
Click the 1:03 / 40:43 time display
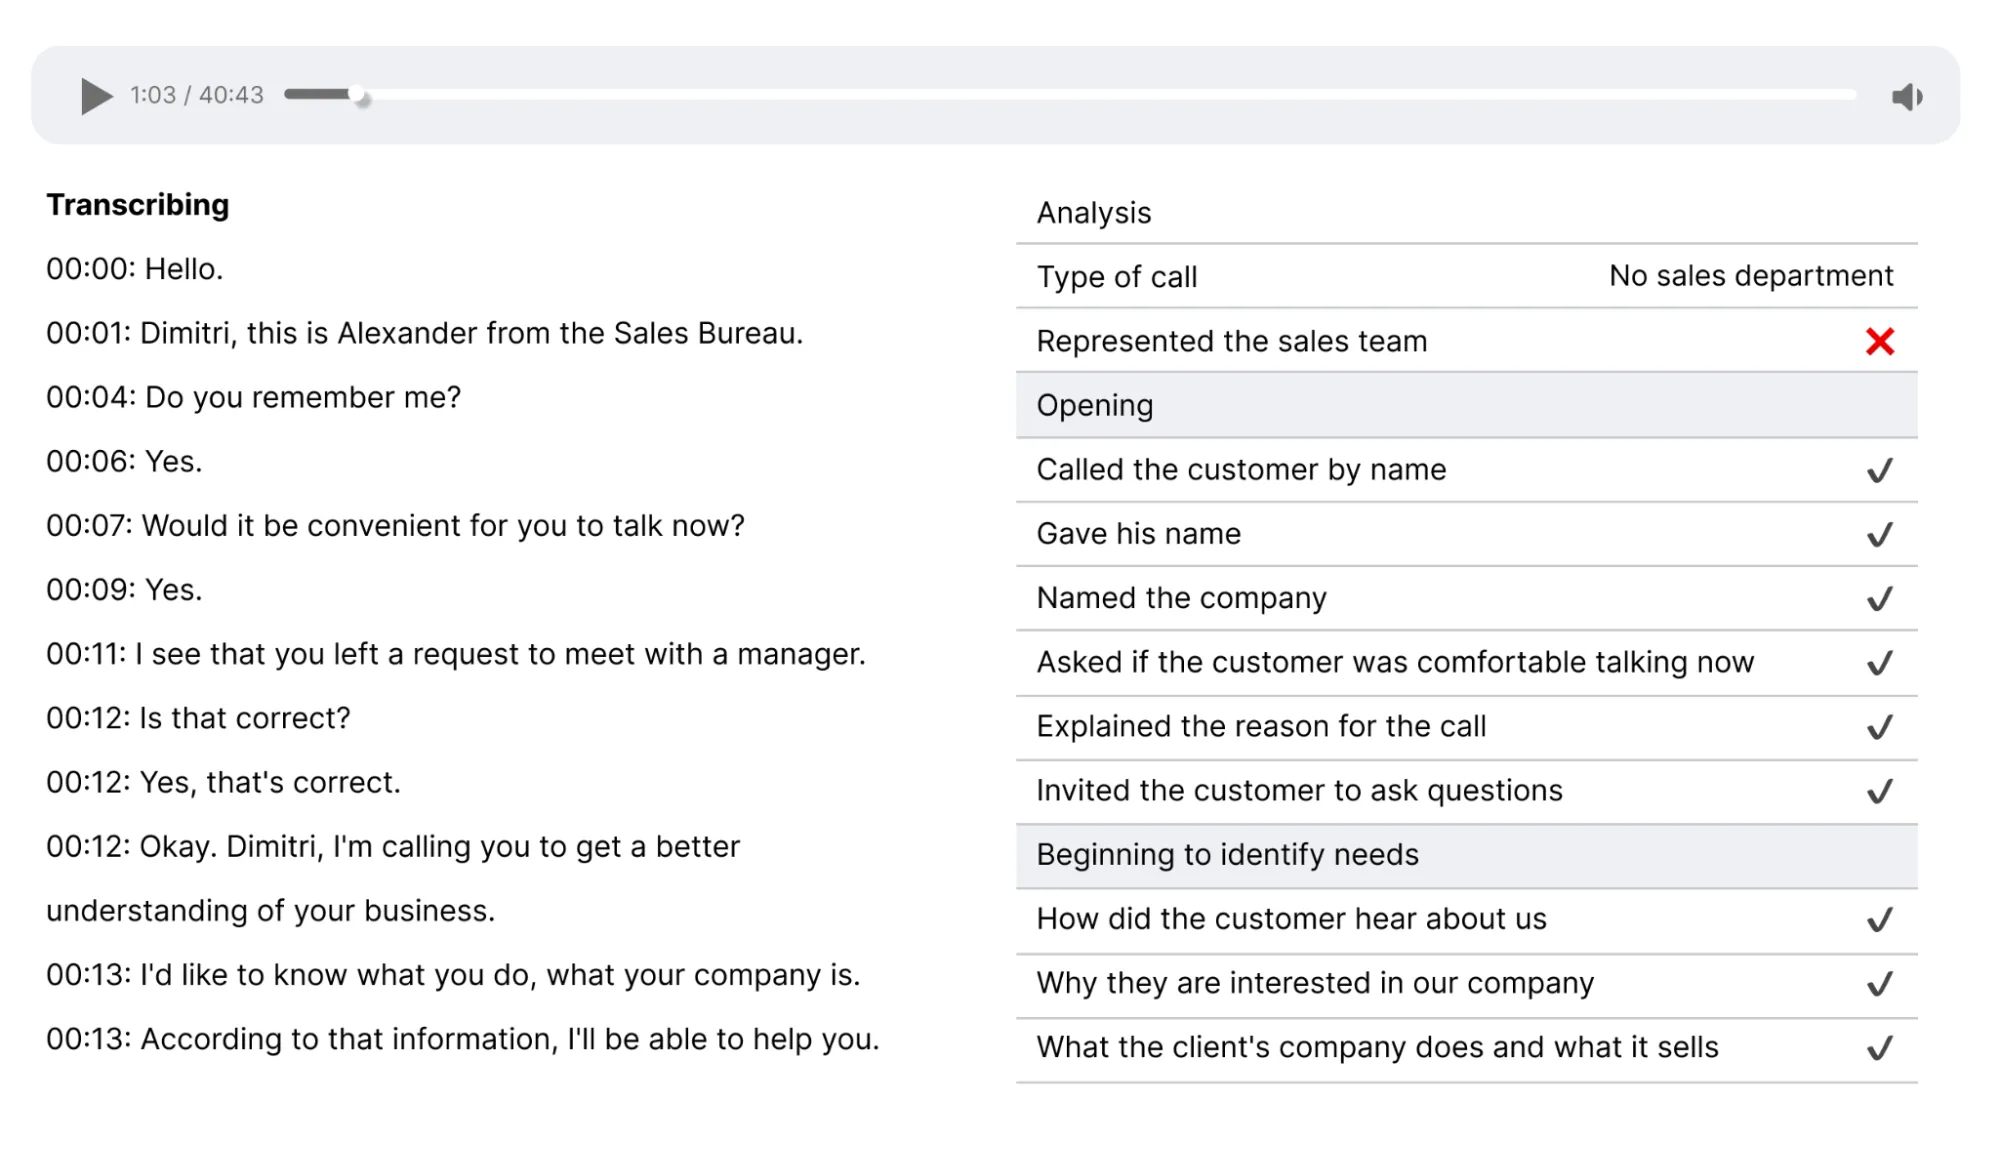coord(196,95)
